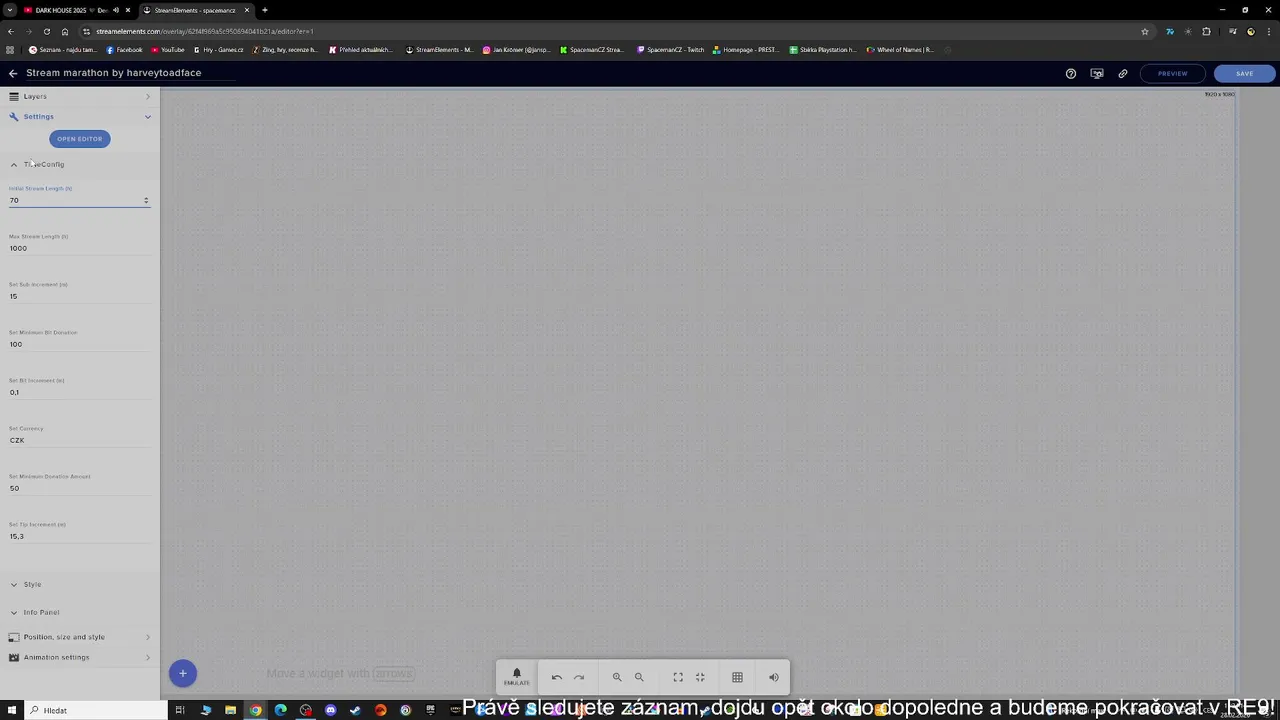Mute the DARK HOUSE tab audio icon
Screen dimensions: 1280x720
116,10
